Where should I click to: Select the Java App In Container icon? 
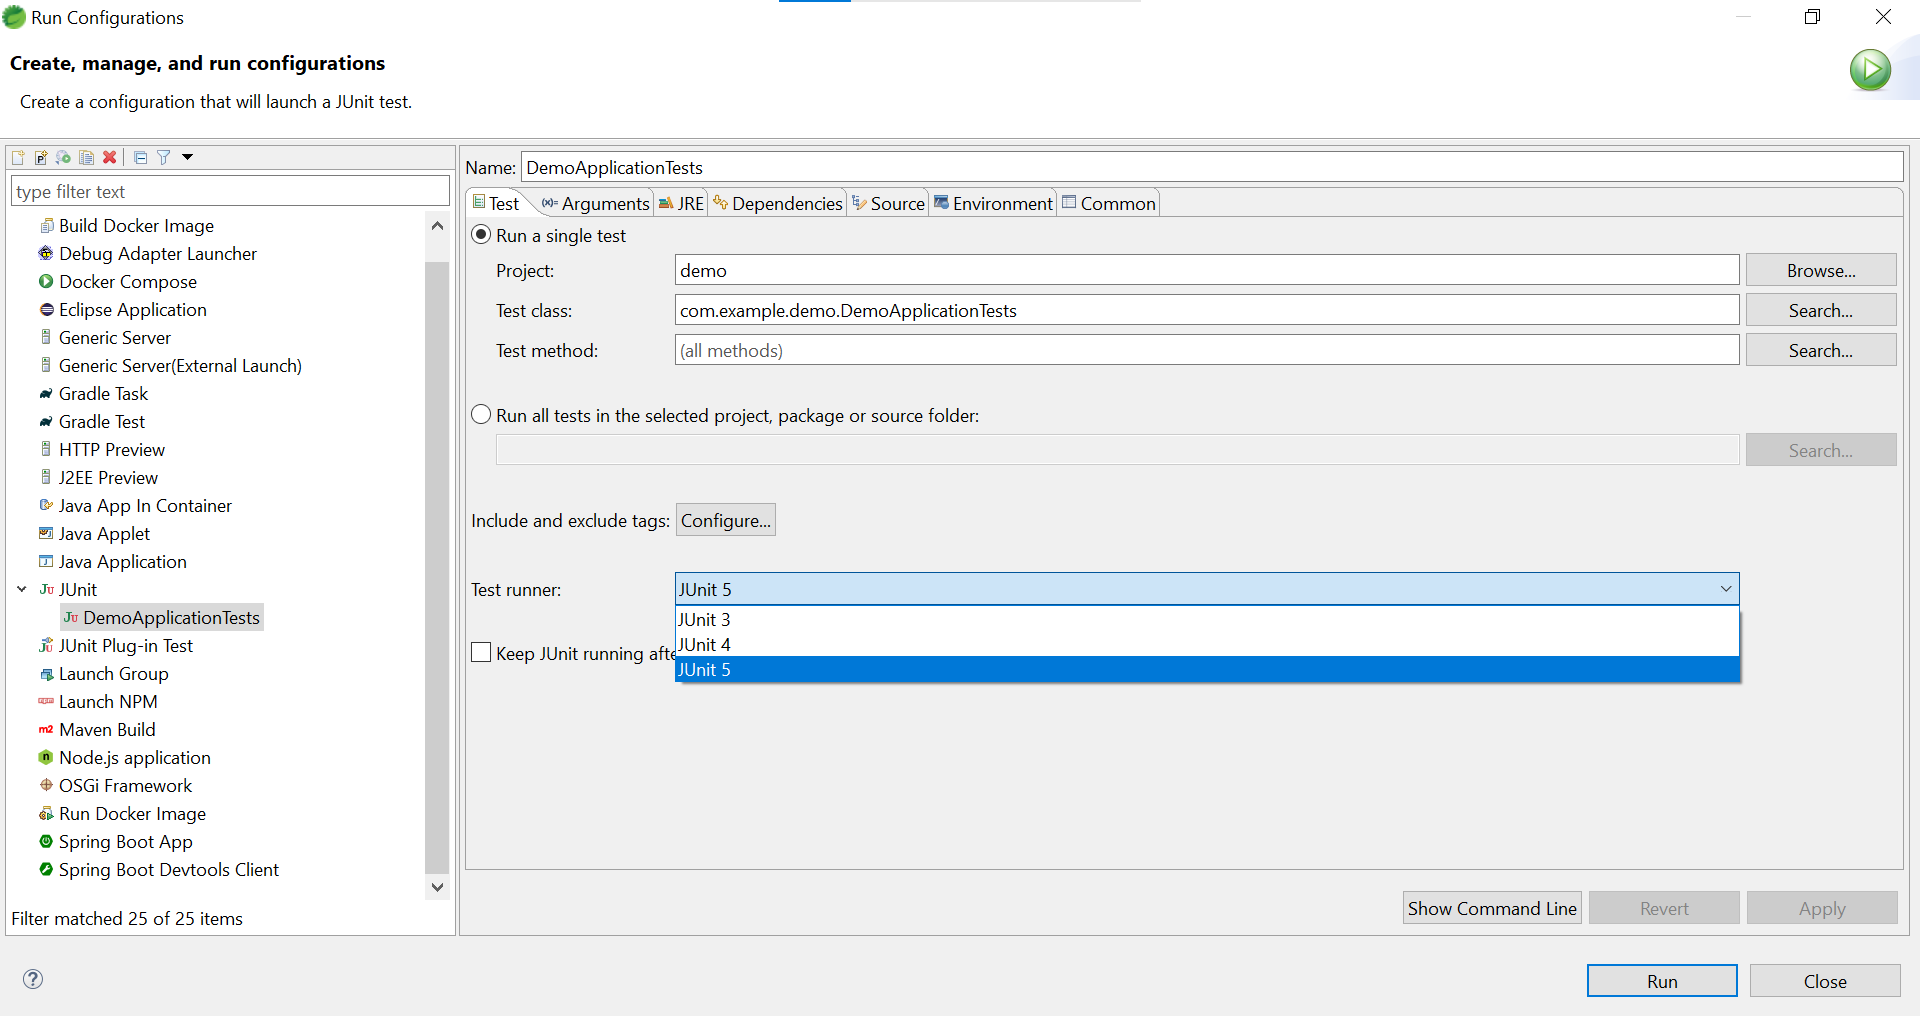click(x=46, y=505)
